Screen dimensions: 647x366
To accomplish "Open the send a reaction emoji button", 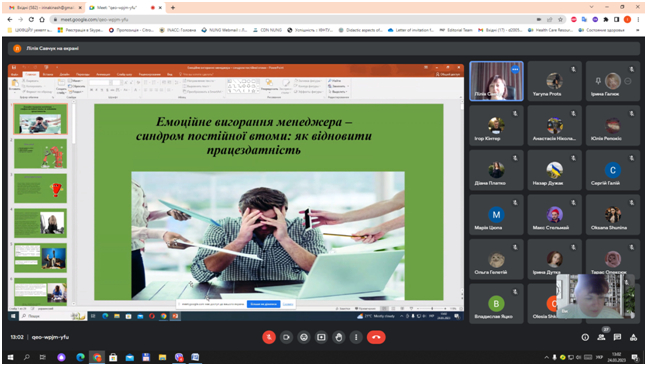I will (x=304, y=337).
